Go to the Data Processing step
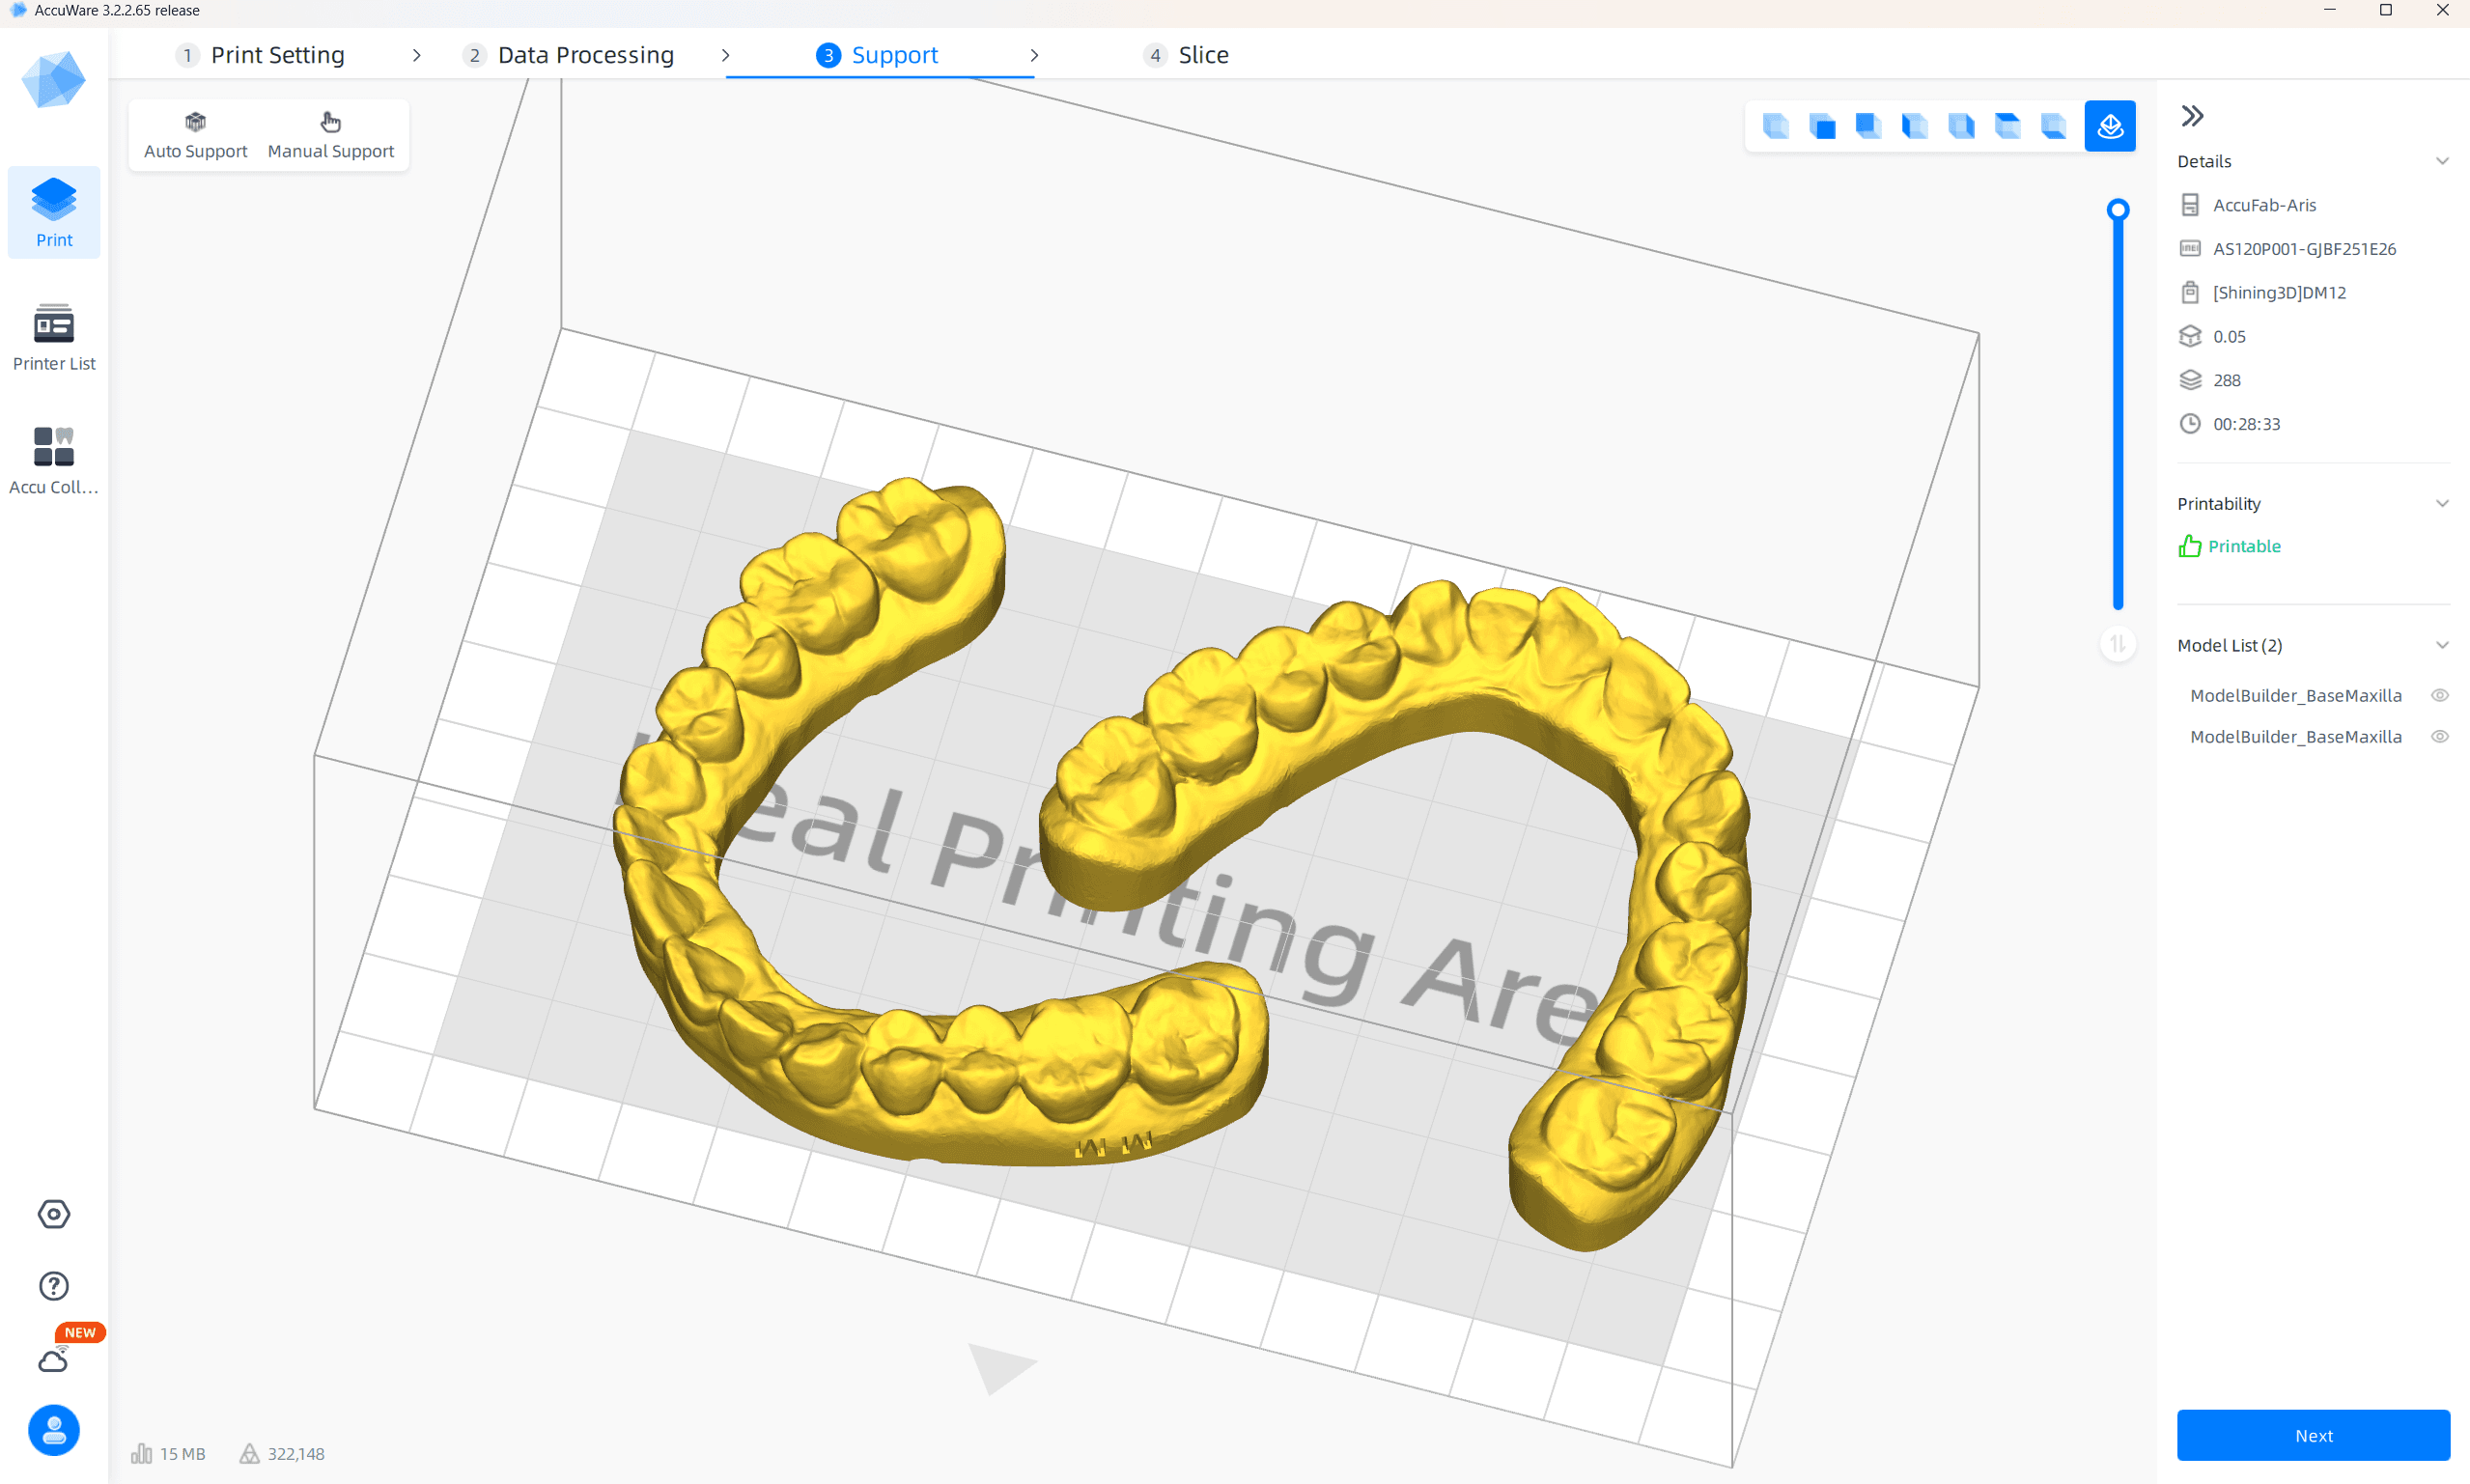The height and width of the screenshot is (1484, 2470). coord(568,55)
